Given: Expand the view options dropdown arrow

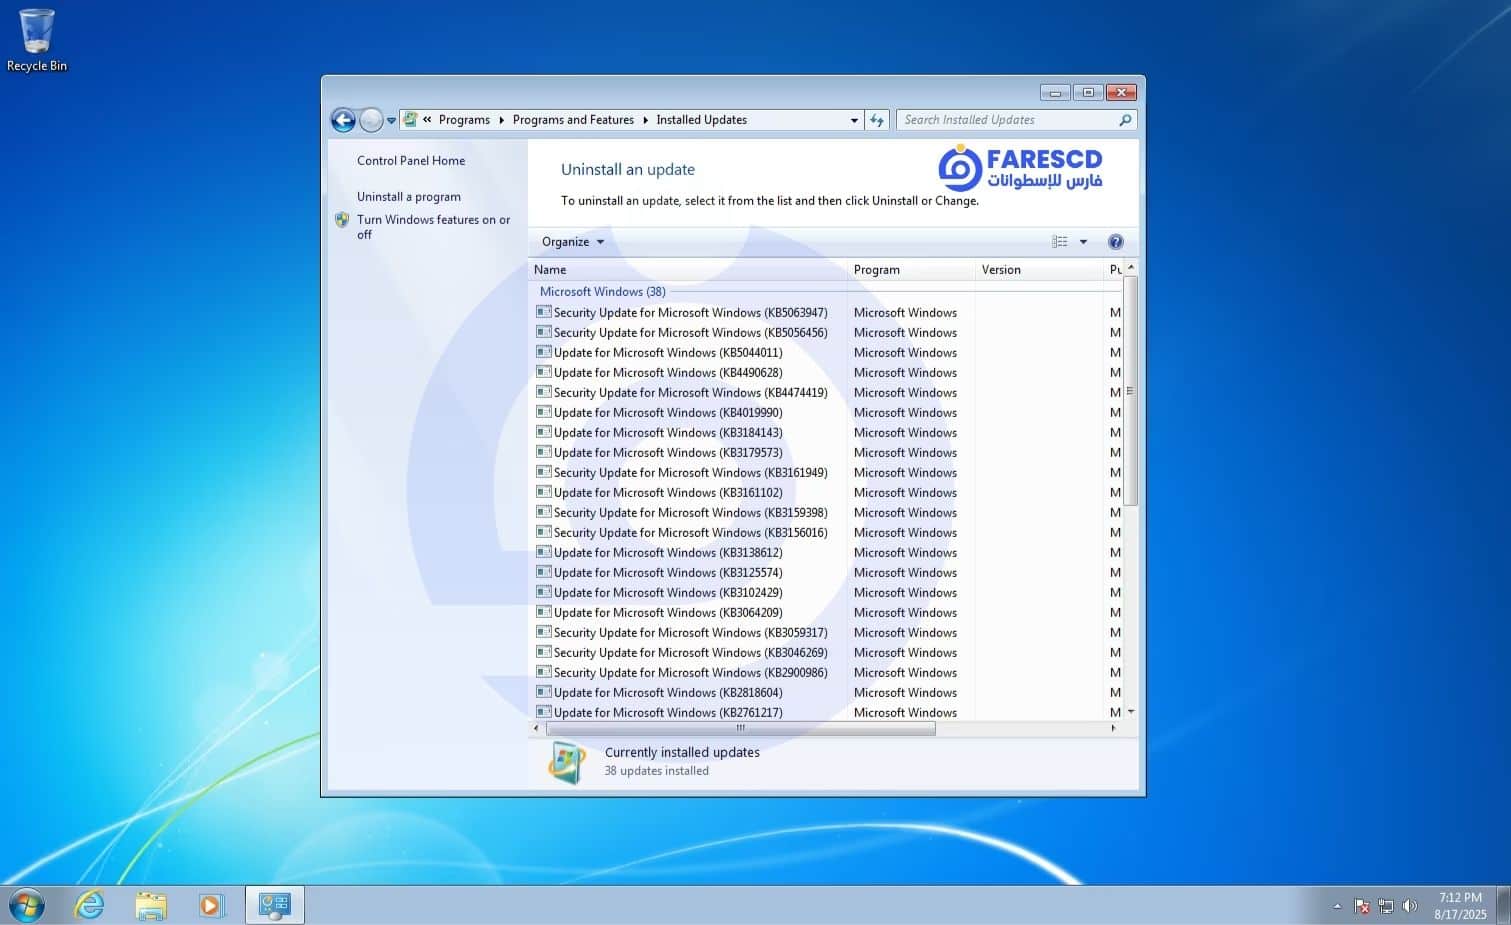Looking at the screenshot, I should point(1083,242).
